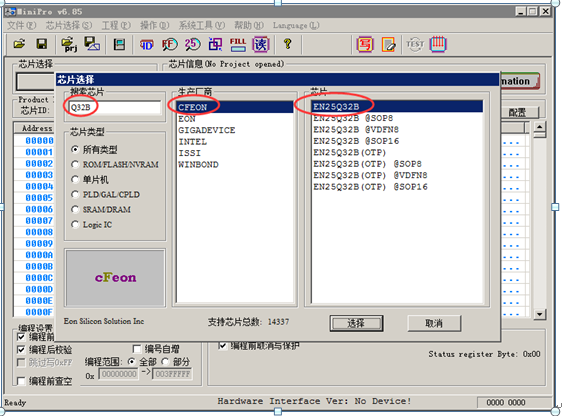
Task: Toggle the 编程前取消写保护 checkbox
Action: (x=222, y=345)
